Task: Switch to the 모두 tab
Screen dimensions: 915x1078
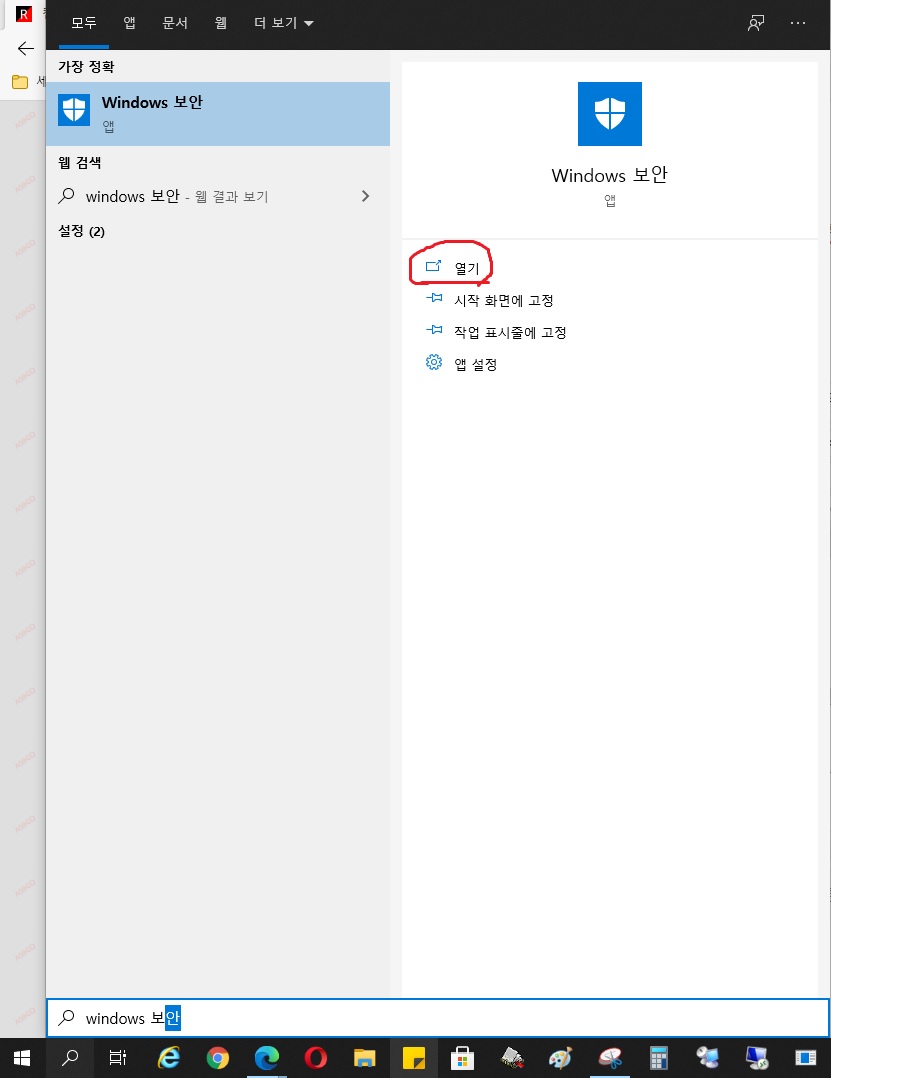Action: pos(84,23)
